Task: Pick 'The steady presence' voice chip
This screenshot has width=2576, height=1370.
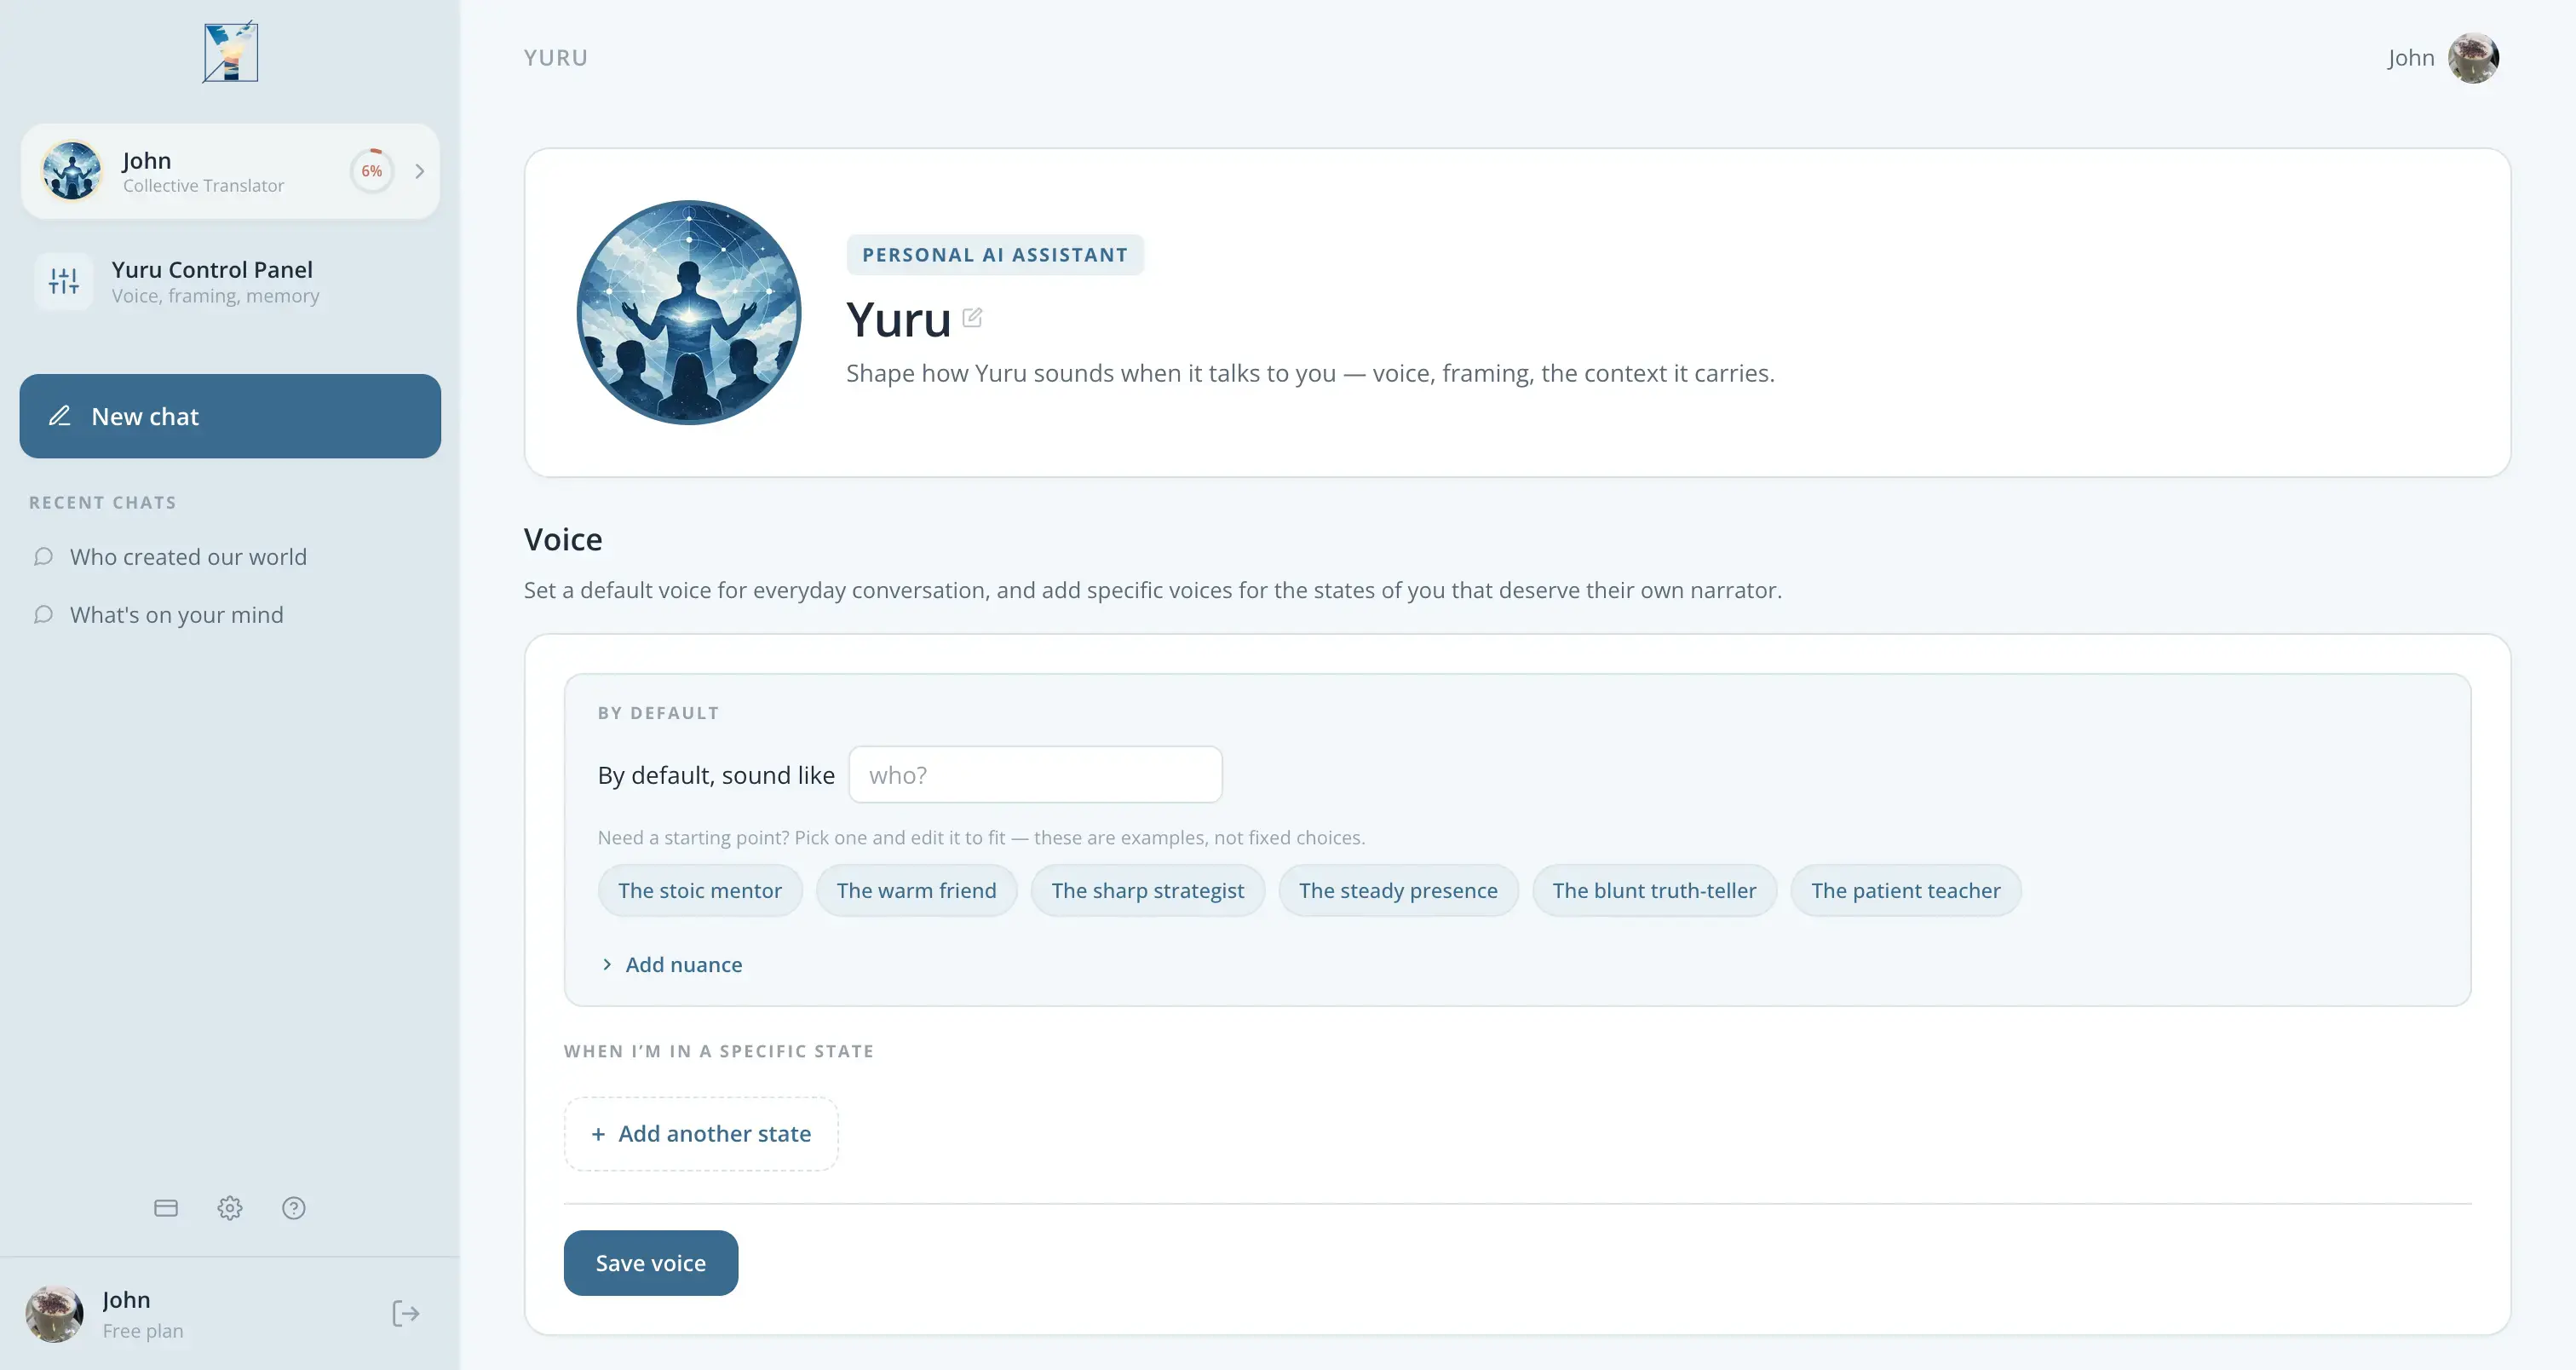Action: tap(1398, 891)
